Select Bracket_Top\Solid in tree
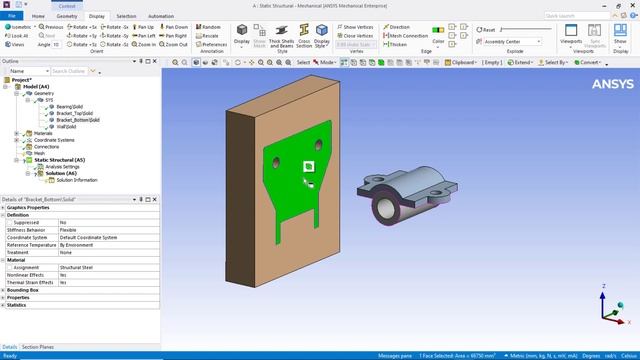The height and width of the screenshot is (360, 640). click(74, 113)
